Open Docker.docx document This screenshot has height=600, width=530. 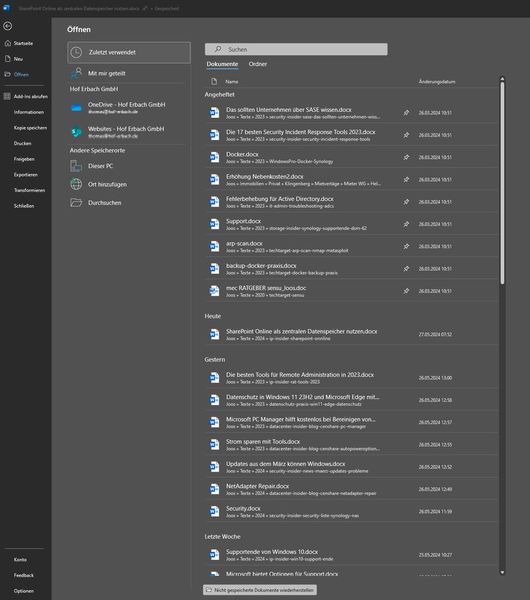351,157
